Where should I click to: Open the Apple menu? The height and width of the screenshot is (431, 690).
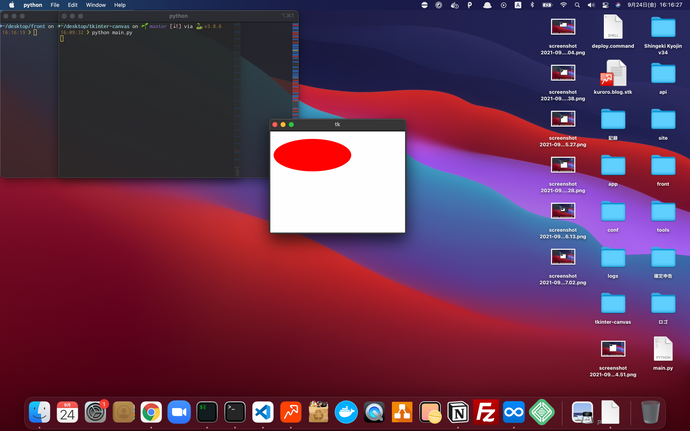point(10,5)
